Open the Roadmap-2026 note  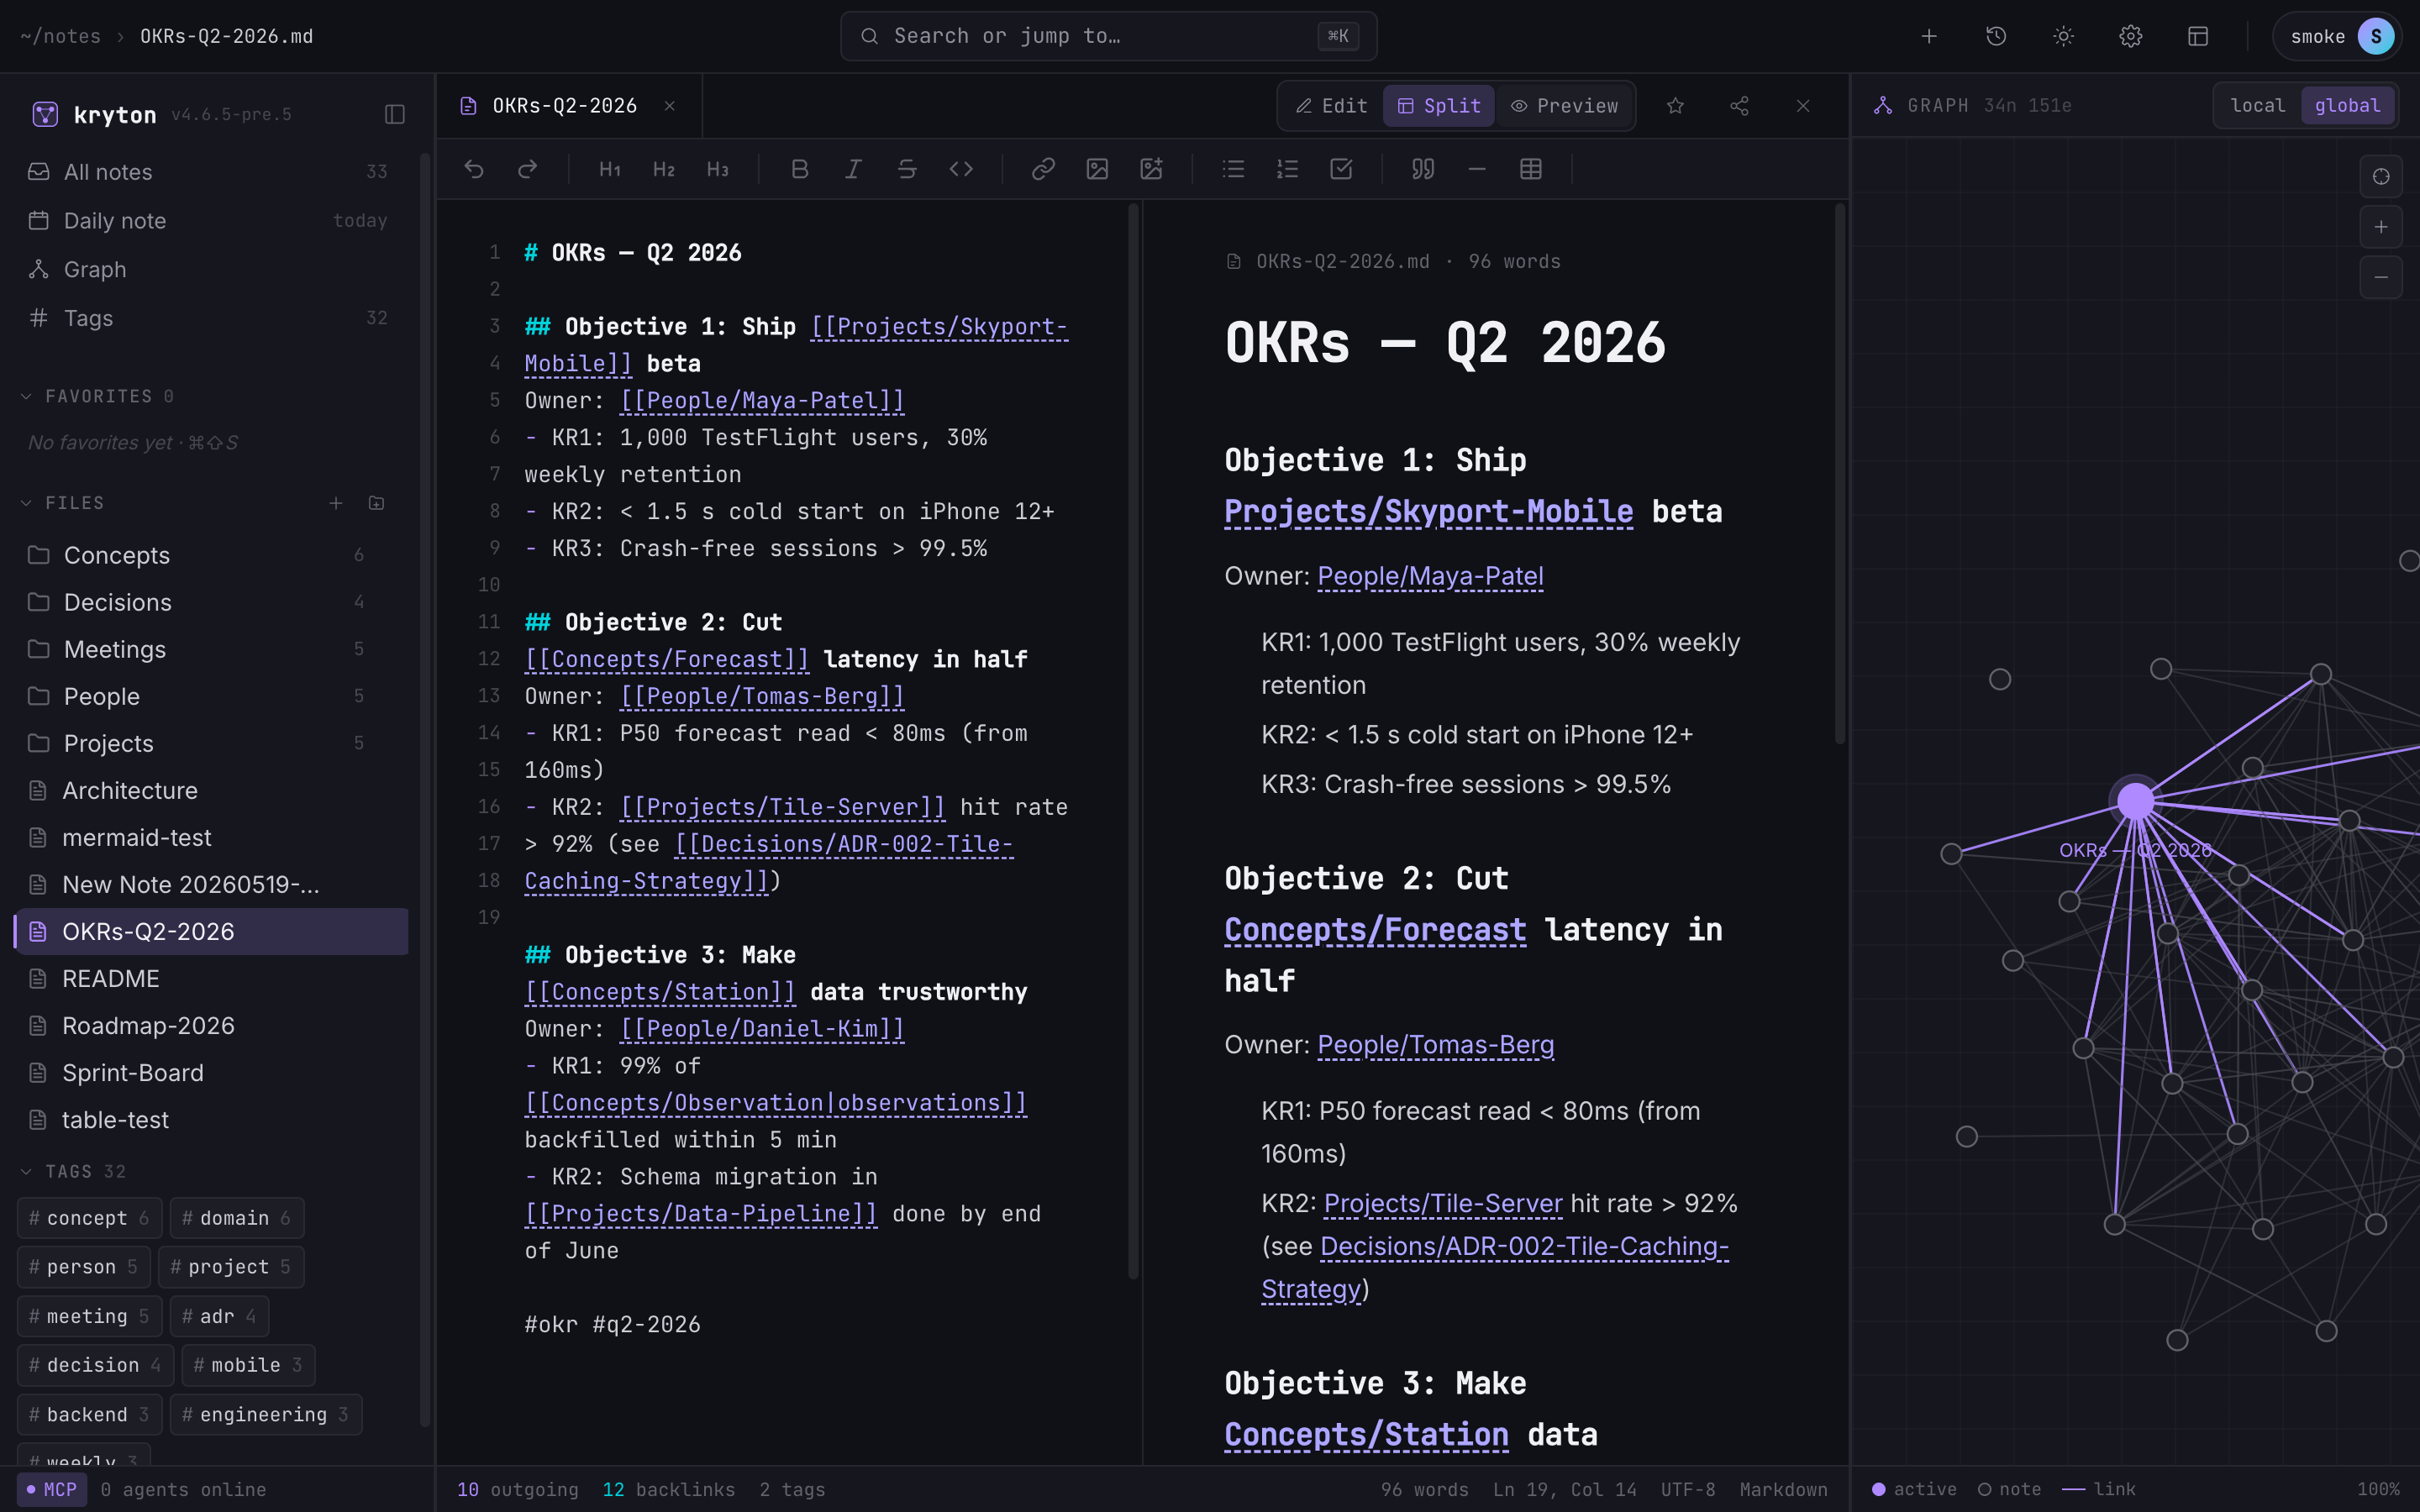[211, 1026]
